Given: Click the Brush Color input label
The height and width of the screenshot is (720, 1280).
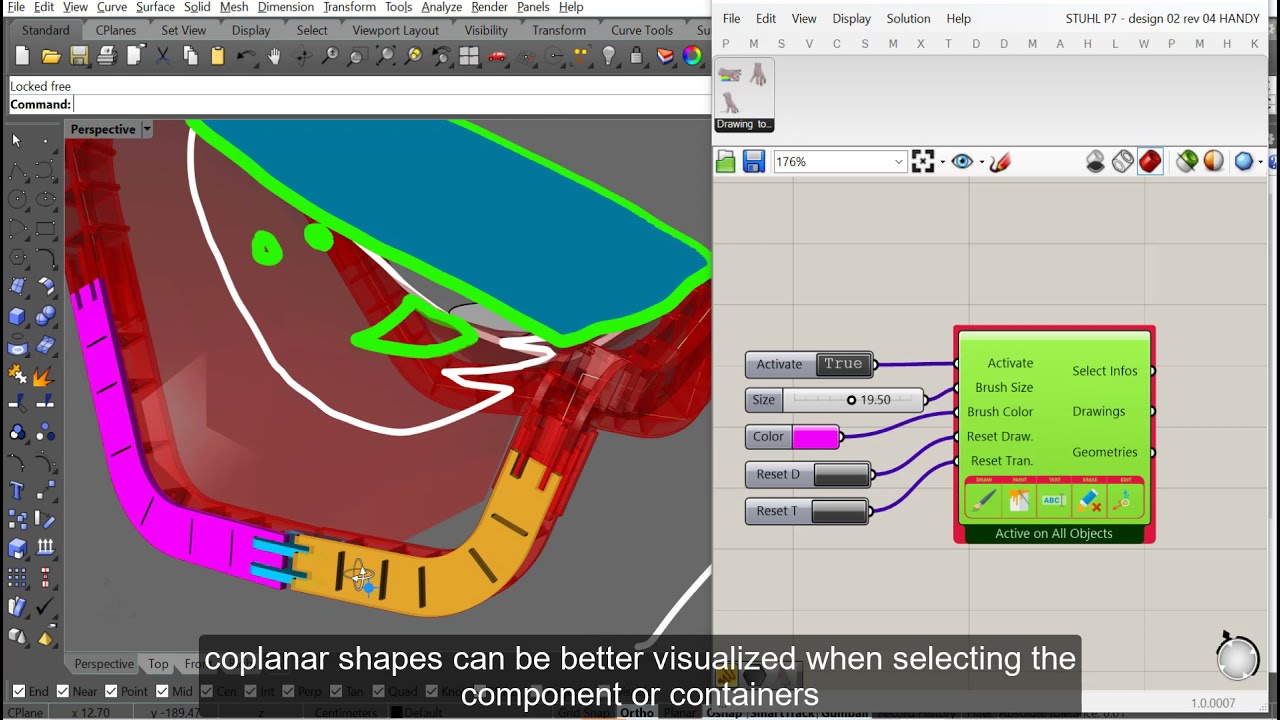Looking at the screenshot, I should [x=1000, y=412].
